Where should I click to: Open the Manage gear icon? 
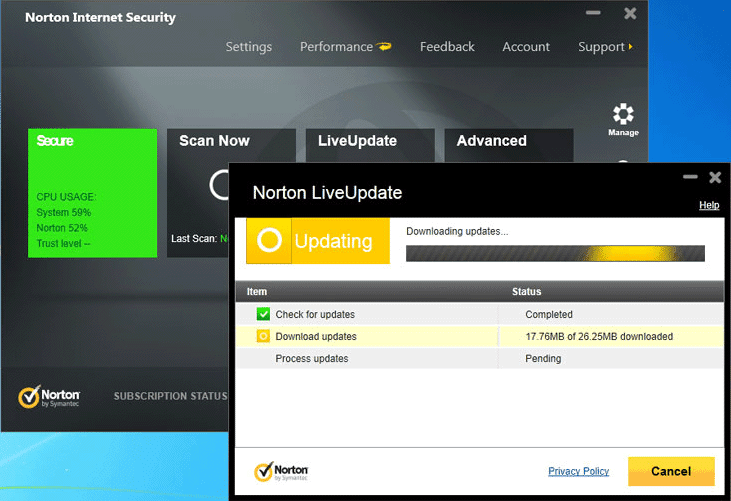click(623, 114)
